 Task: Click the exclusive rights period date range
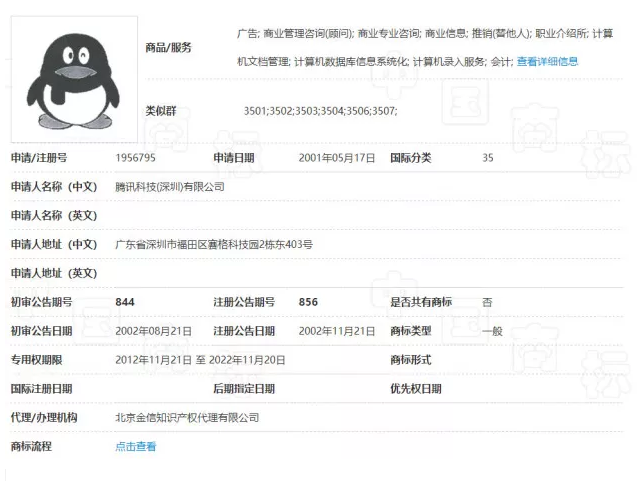point(200,360)
